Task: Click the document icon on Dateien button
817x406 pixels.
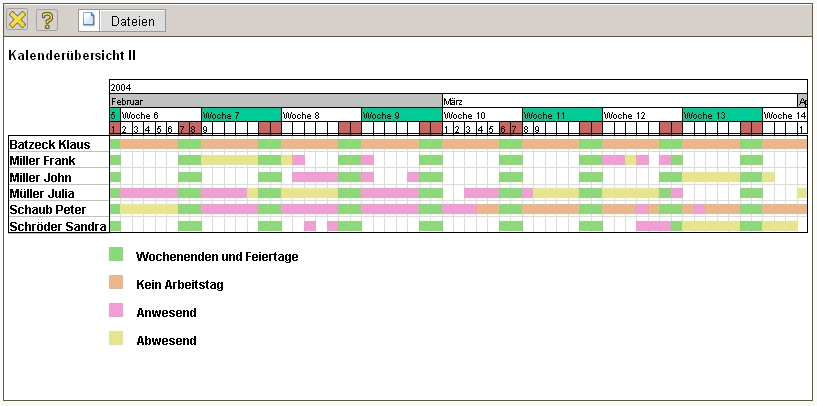Action: click(x=90, y=20)
